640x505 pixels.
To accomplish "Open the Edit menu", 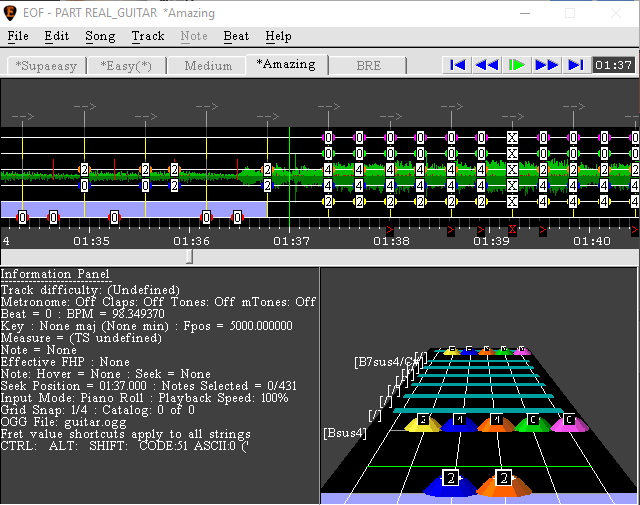I will 57,36.
